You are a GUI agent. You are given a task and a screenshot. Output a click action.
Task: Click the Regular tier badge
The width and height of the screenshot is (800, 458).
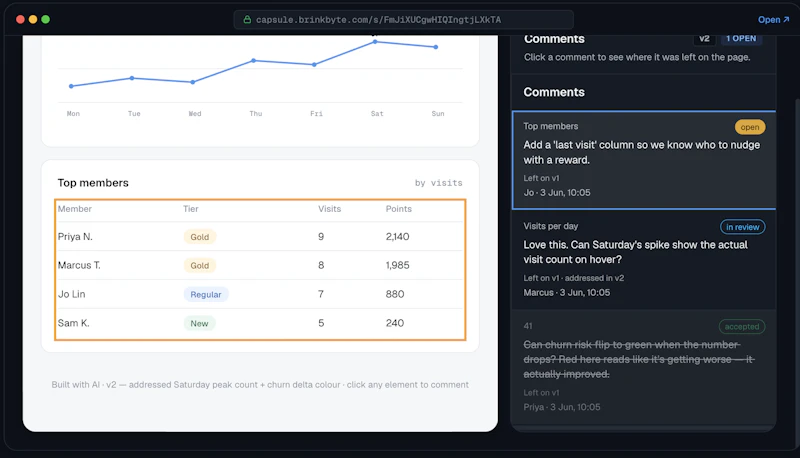pyautogui.click(x=206, y=294)
